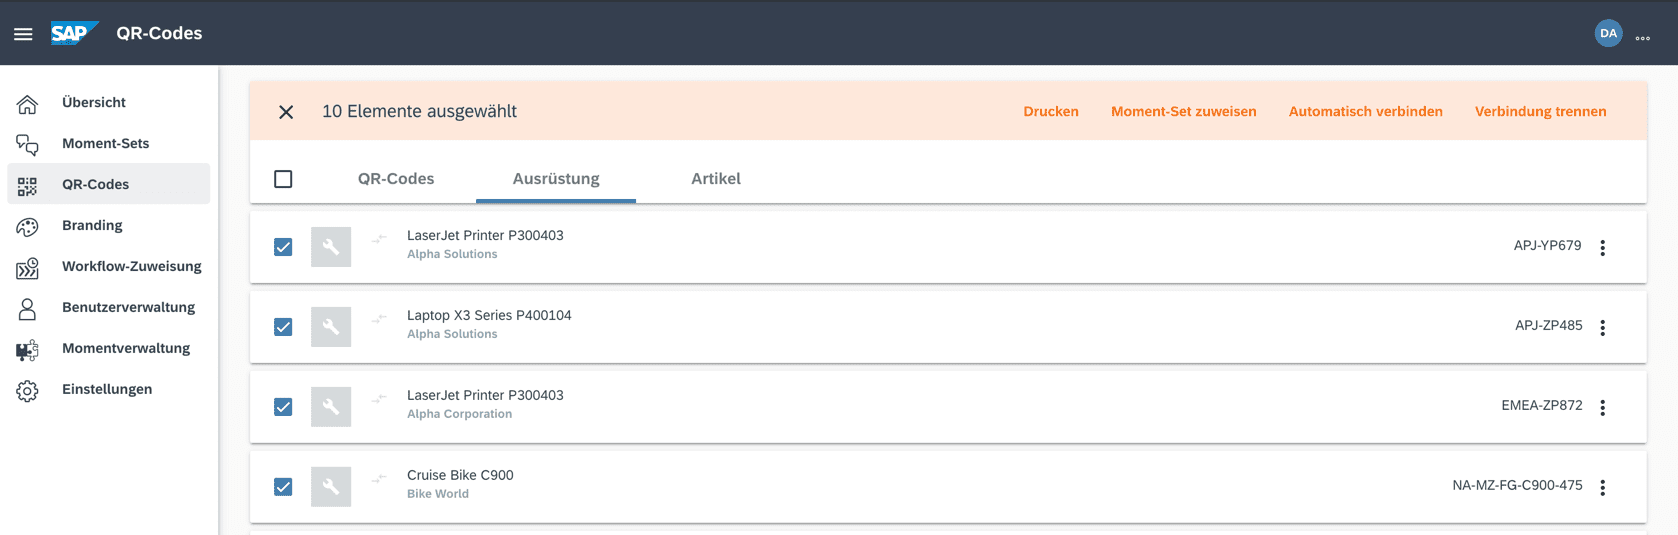Select the Moment-Sets chat icon

coord(27,144)
